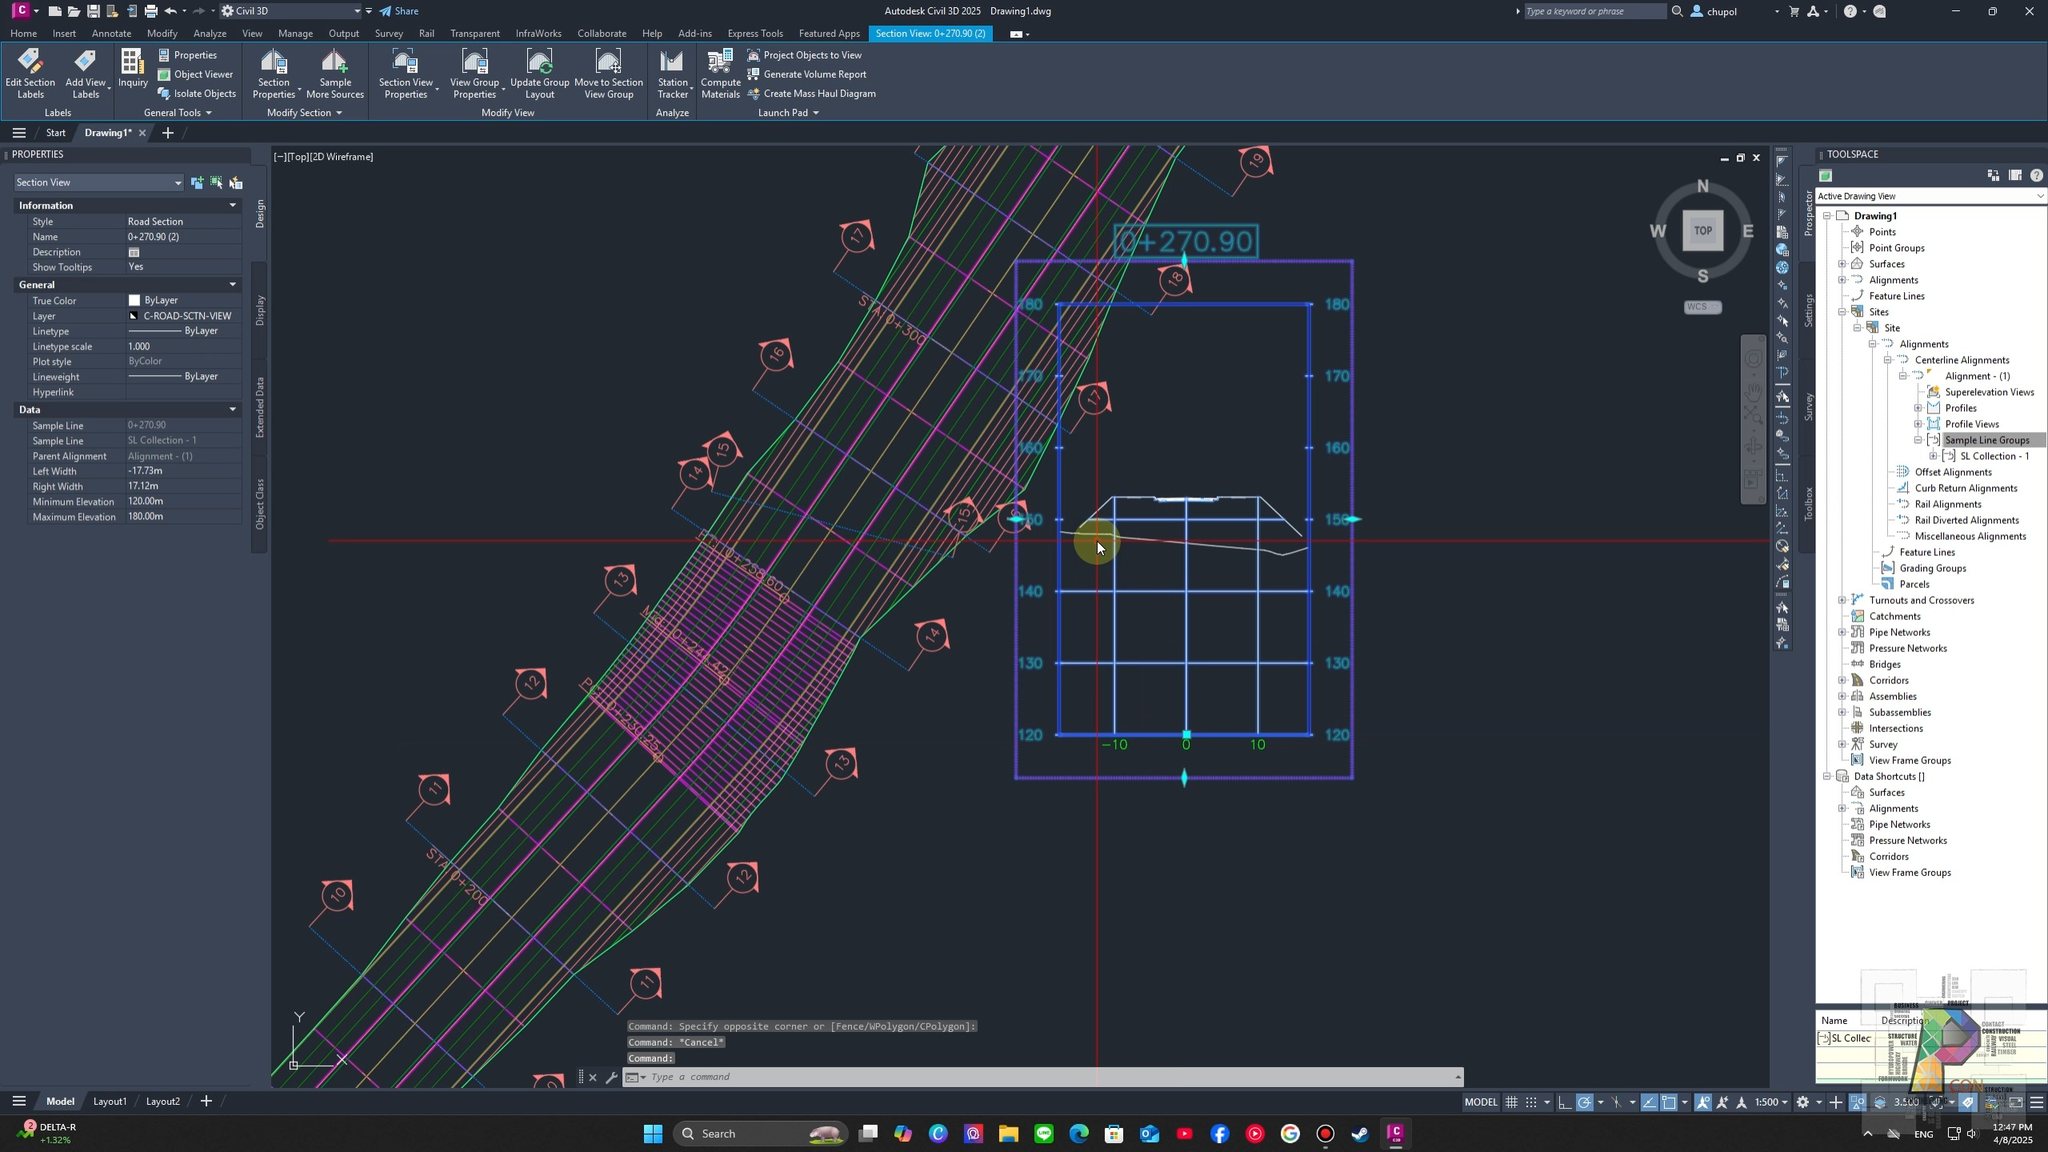The image size is (2048, 1152).
Task: Open Section Properties ribbon button
Action: point(273,74)
